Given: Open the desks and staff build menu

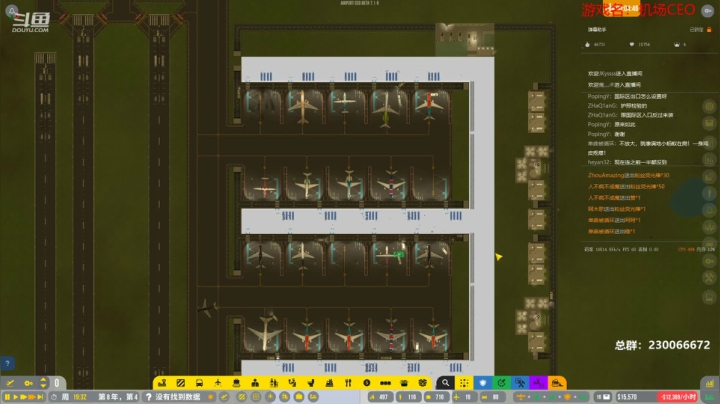Looking at the screenshot, I should pyautogui.click(x=255, y=383).
